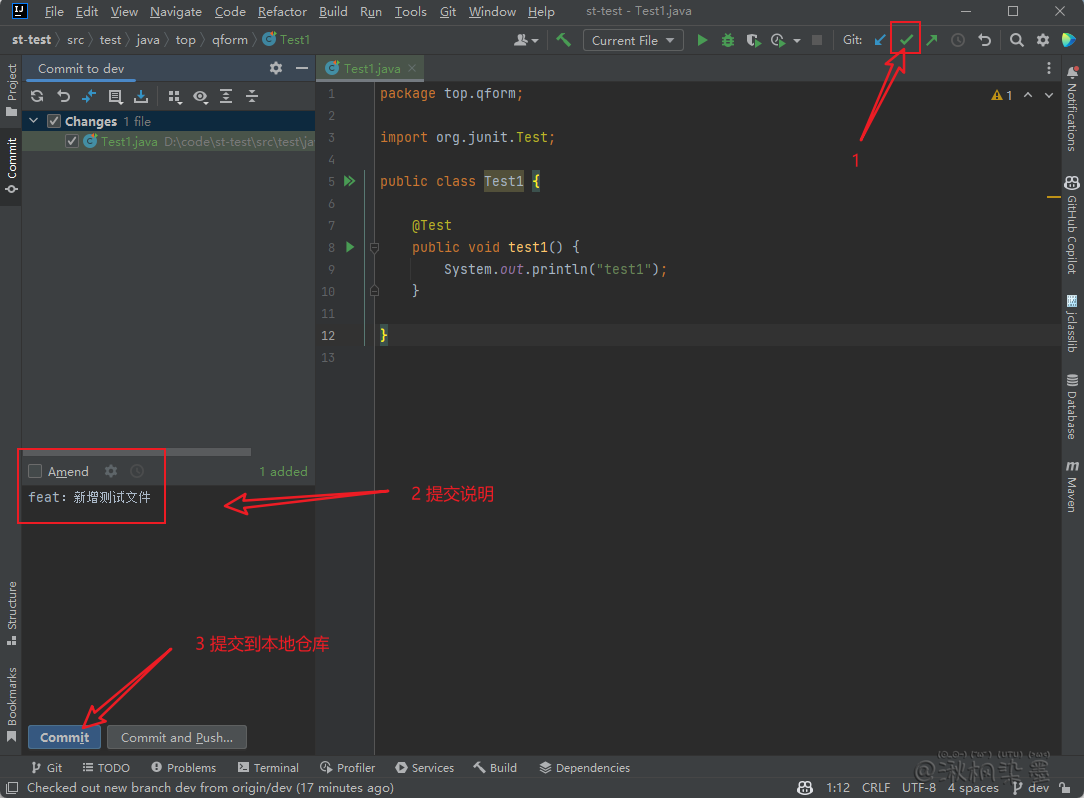Collapse the Changes tree node
1084x798 pixels.
34,121
